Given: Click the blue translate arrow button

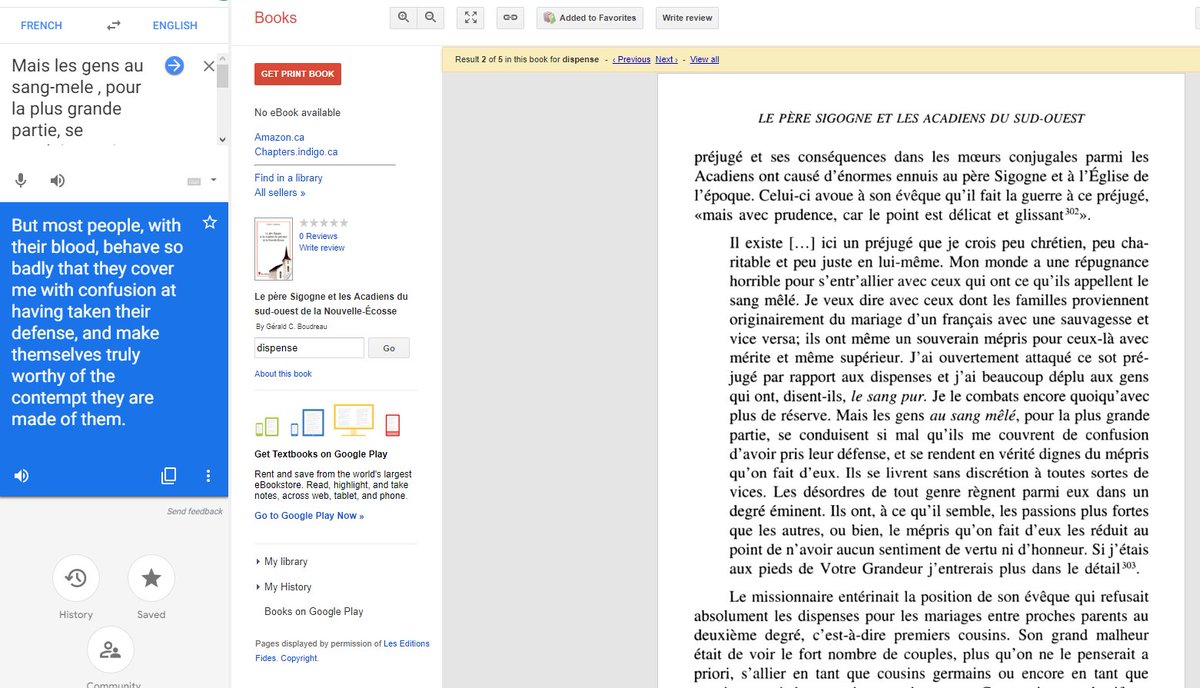Looking at the screenshot, I should (174, 66).
